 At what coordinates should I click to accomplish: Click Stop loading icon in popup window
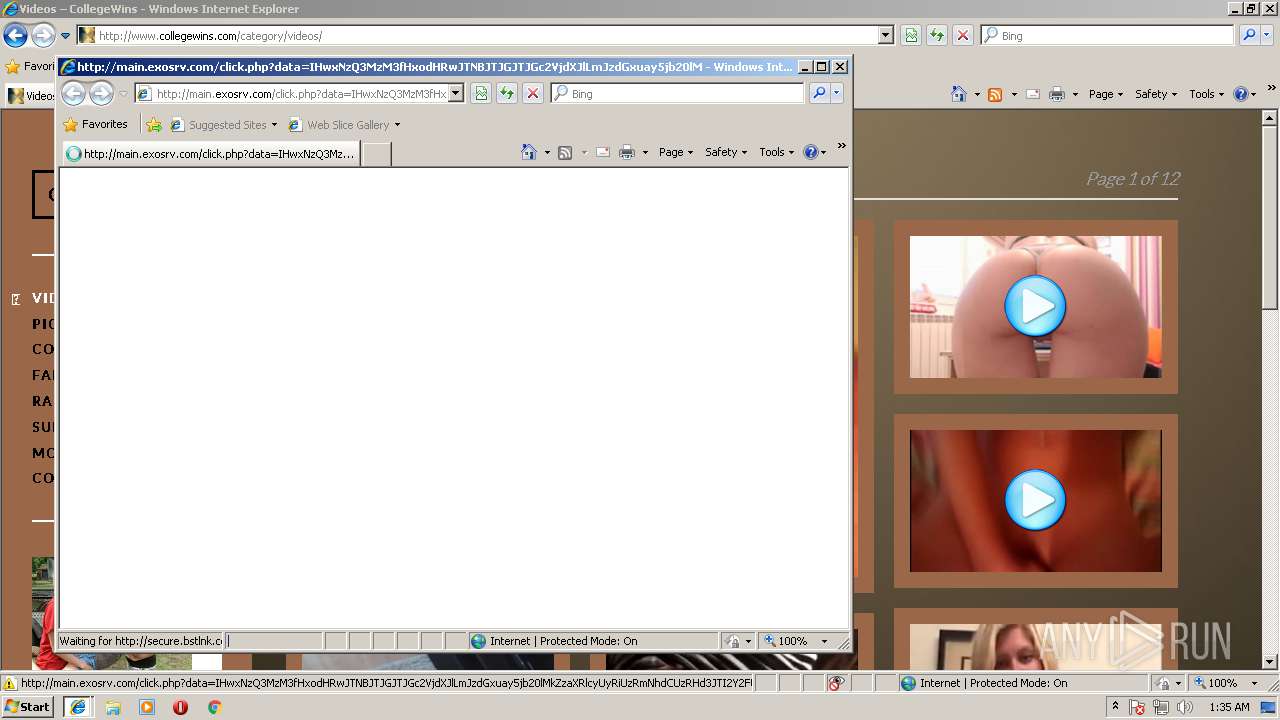pyautogui.click(x=533, y=93)
